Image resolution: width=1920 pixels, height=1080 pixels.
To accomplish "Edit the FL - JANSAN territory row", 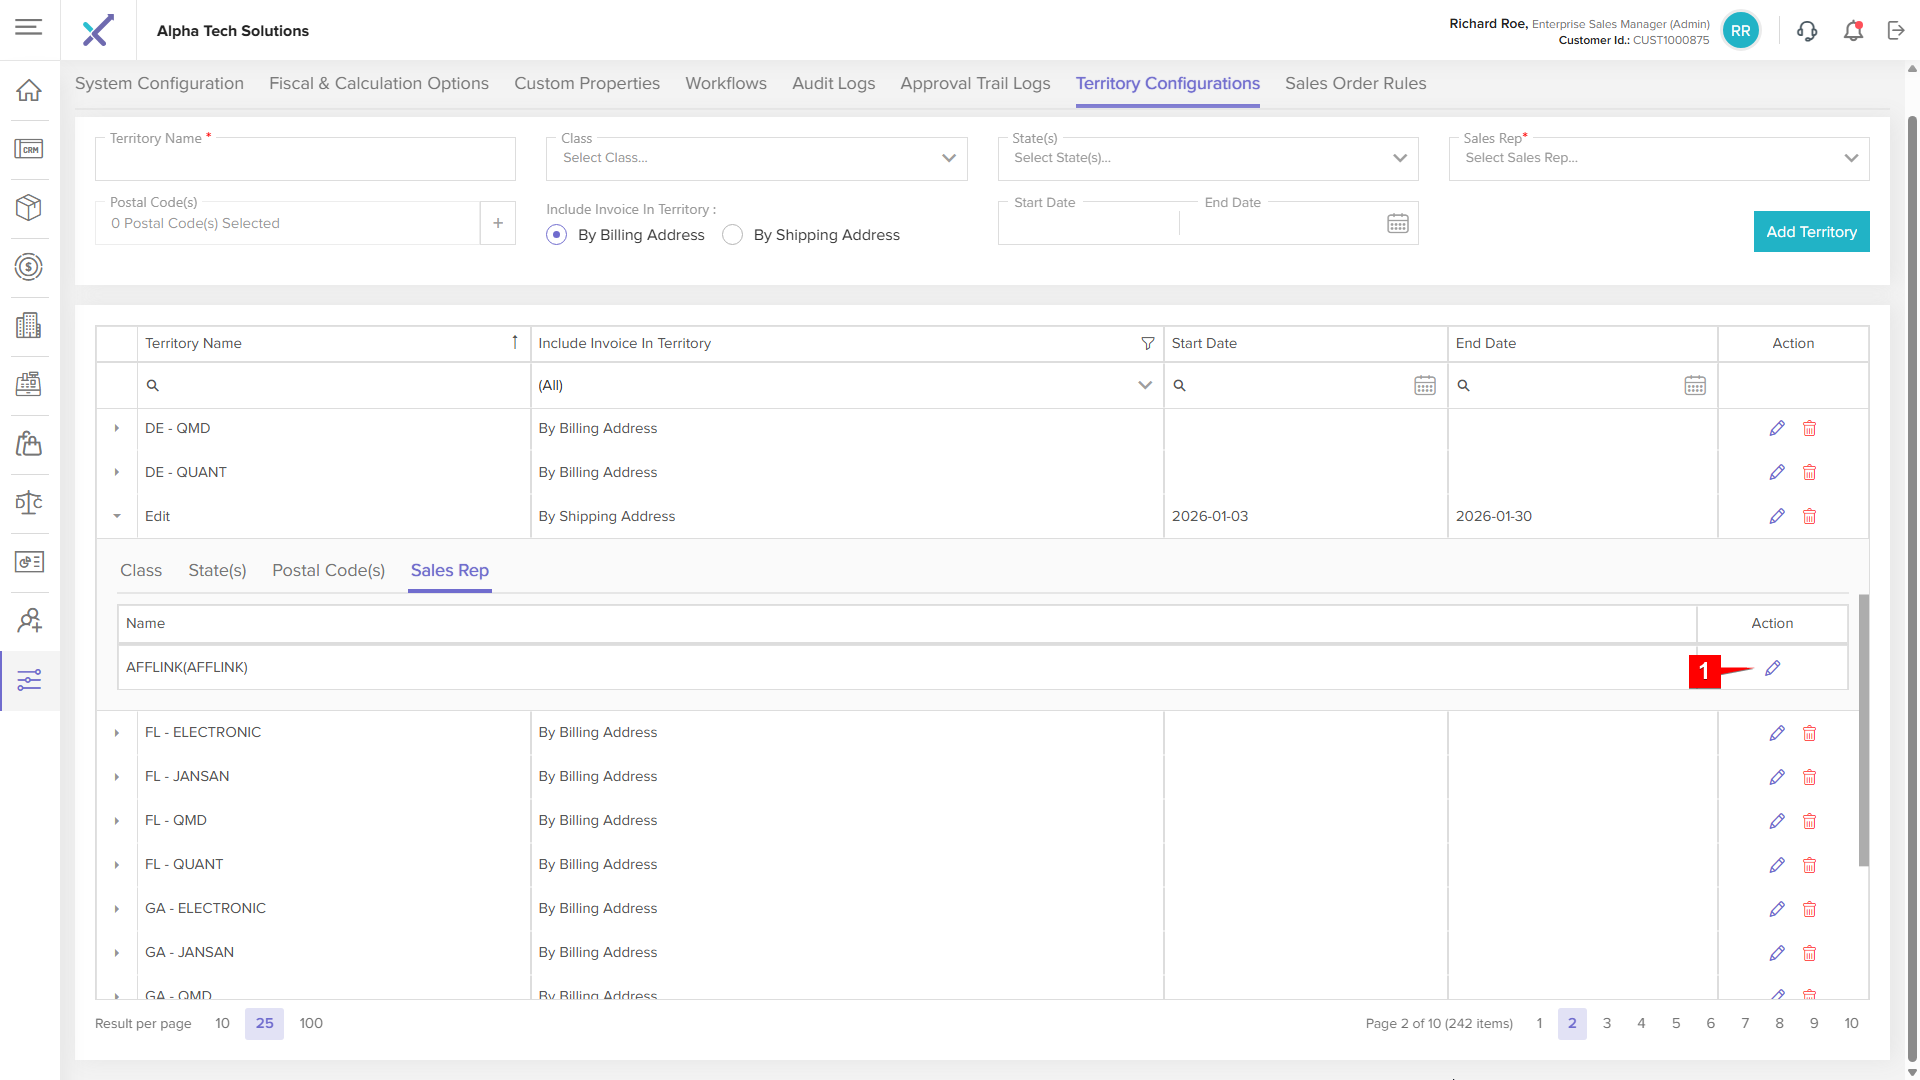I will tap(1776, 777).
